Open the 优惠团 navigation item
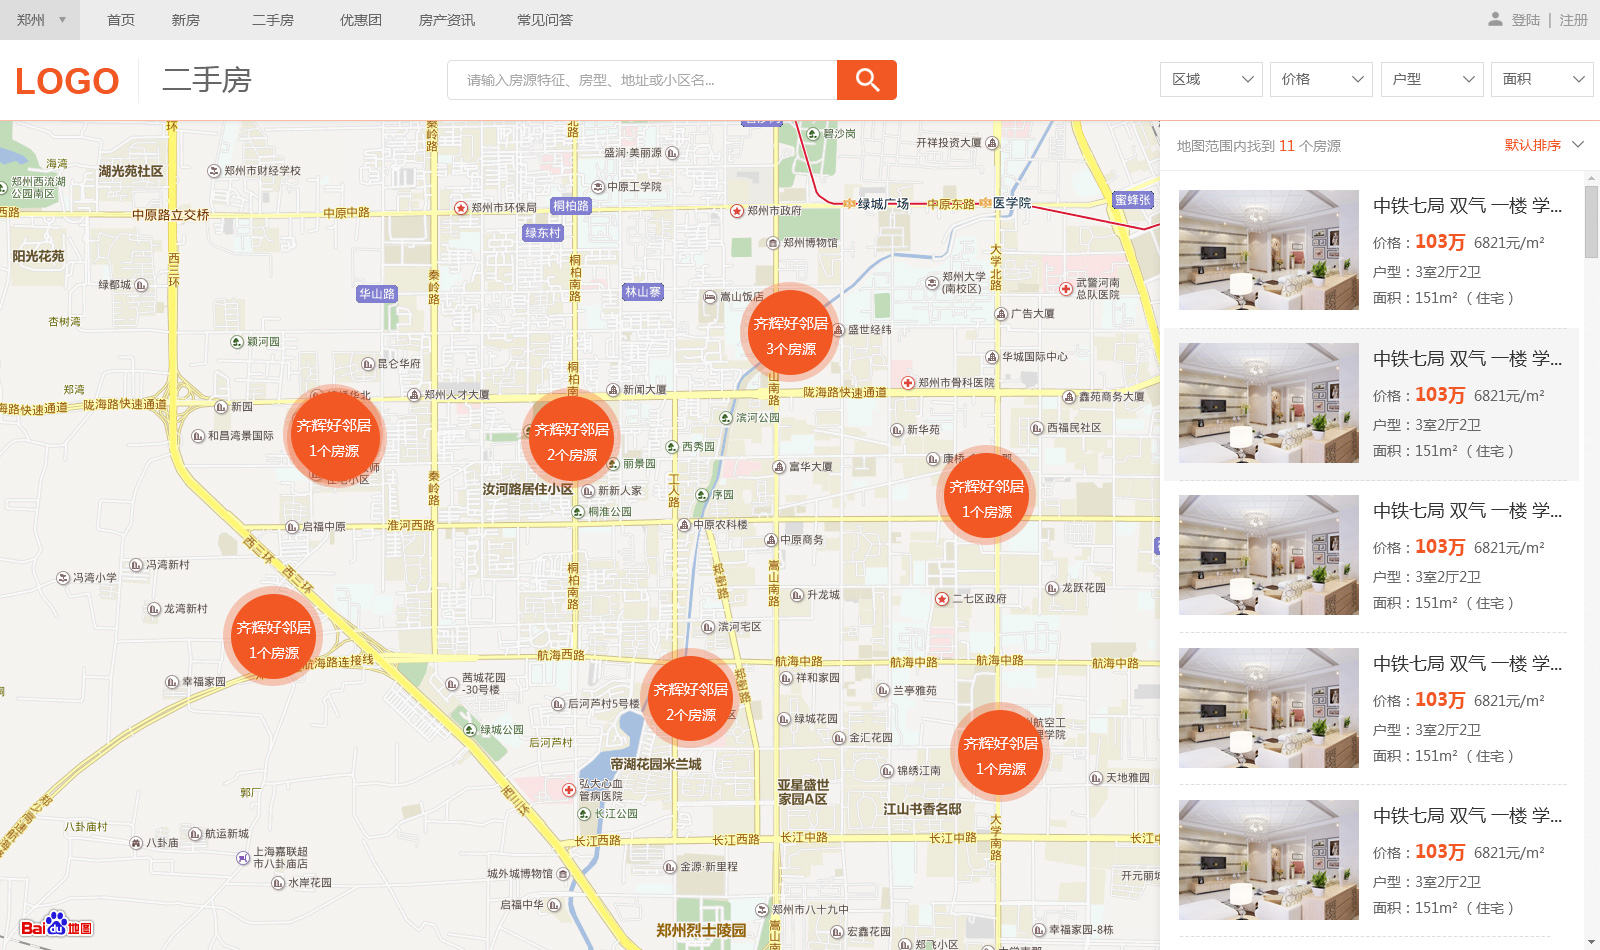1600x950 pixels. pos(360,20)
